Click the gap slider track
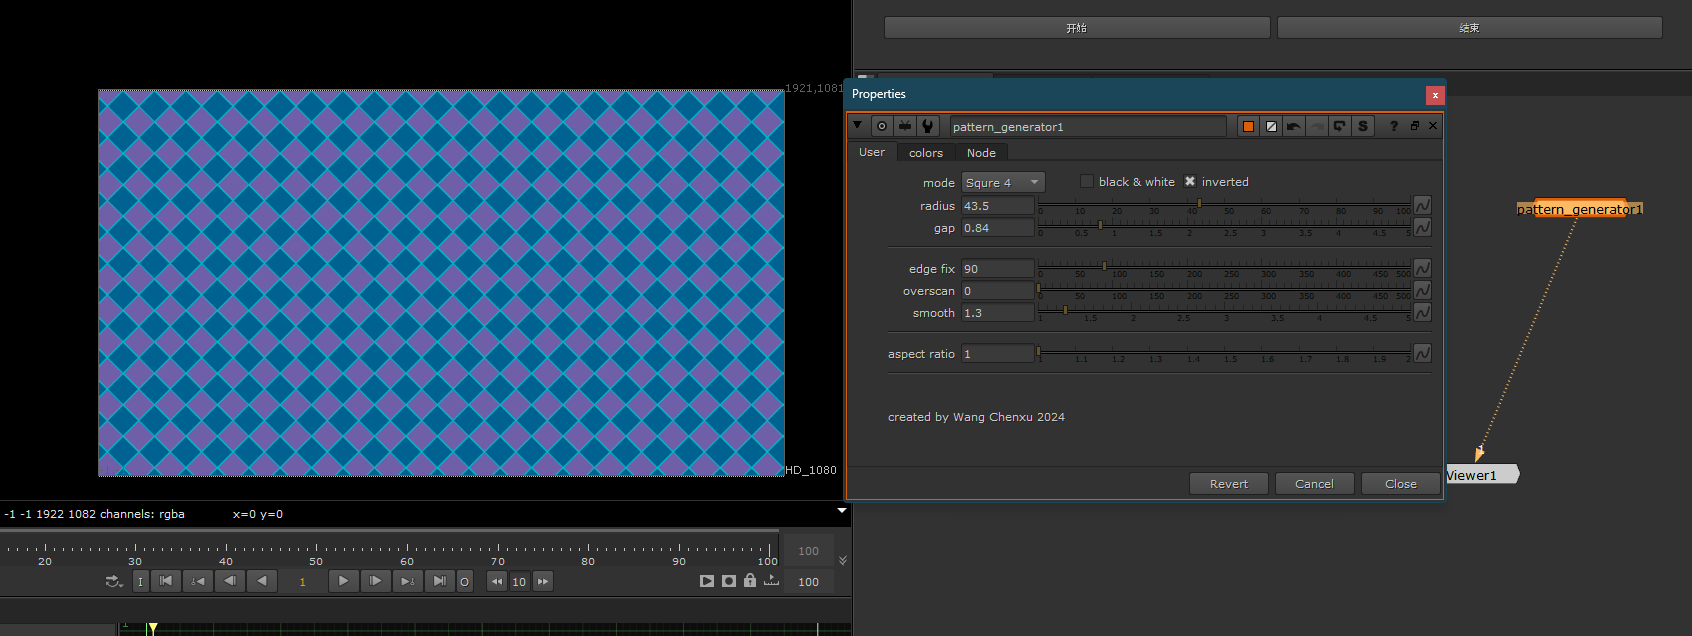The image size is (1692, 636). coord(1225,227)
